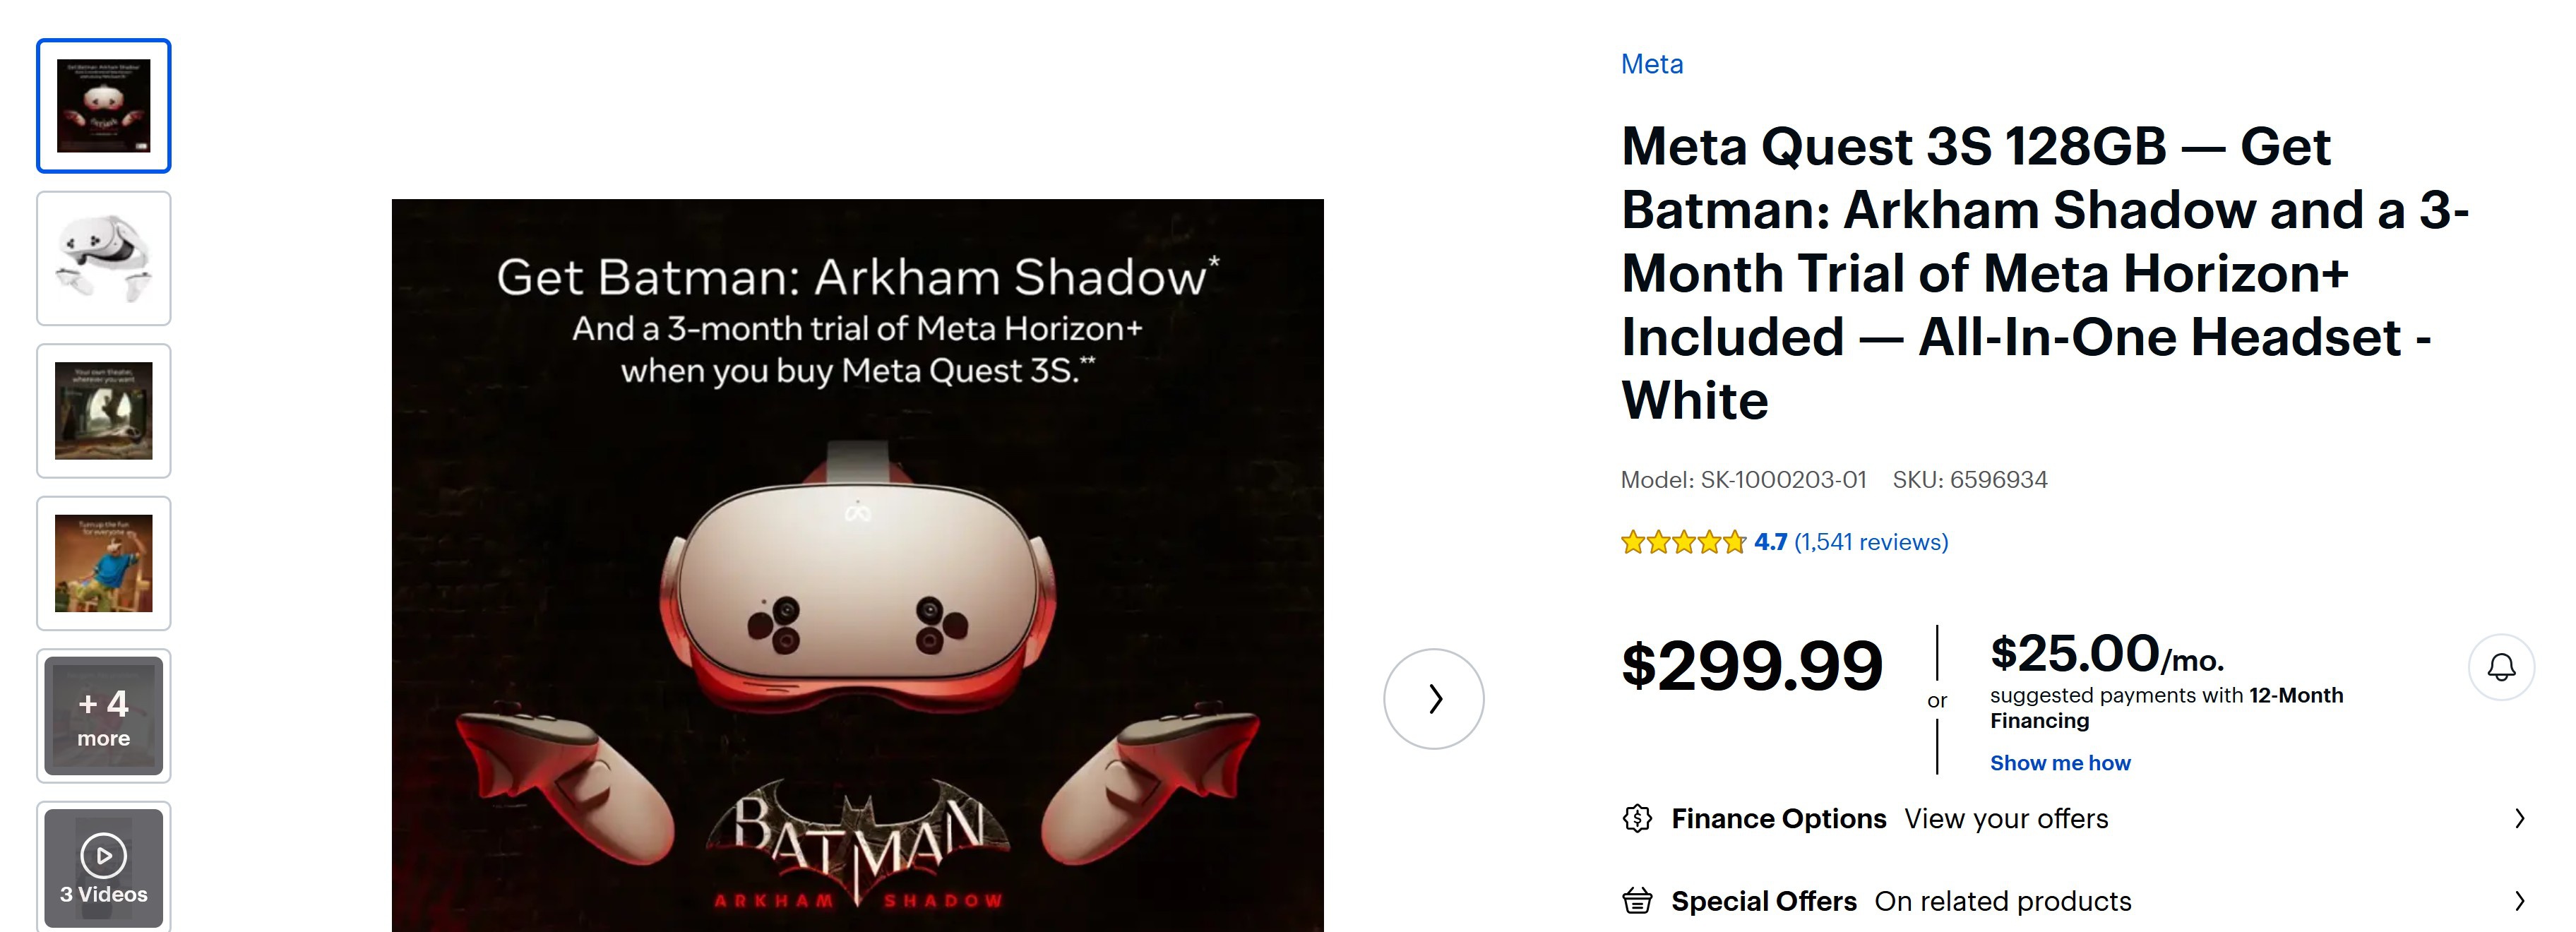The image size is (2576, 932).
Task: Click 'Show me how' financing link
Action: (x=2060, y=763)
